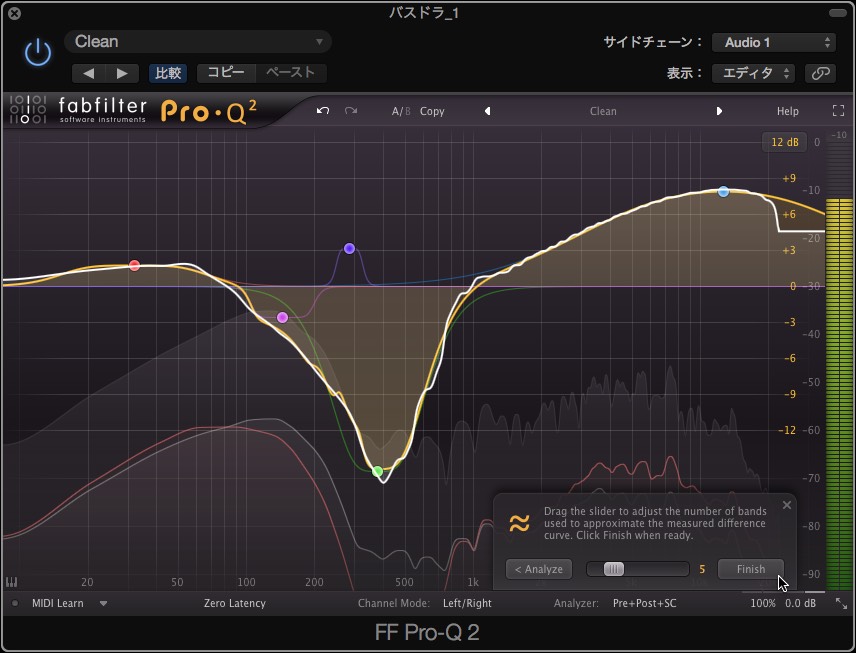Click the 100% output scale value
856x653 pixels.
pyautogui.click(x=763, y=603)
